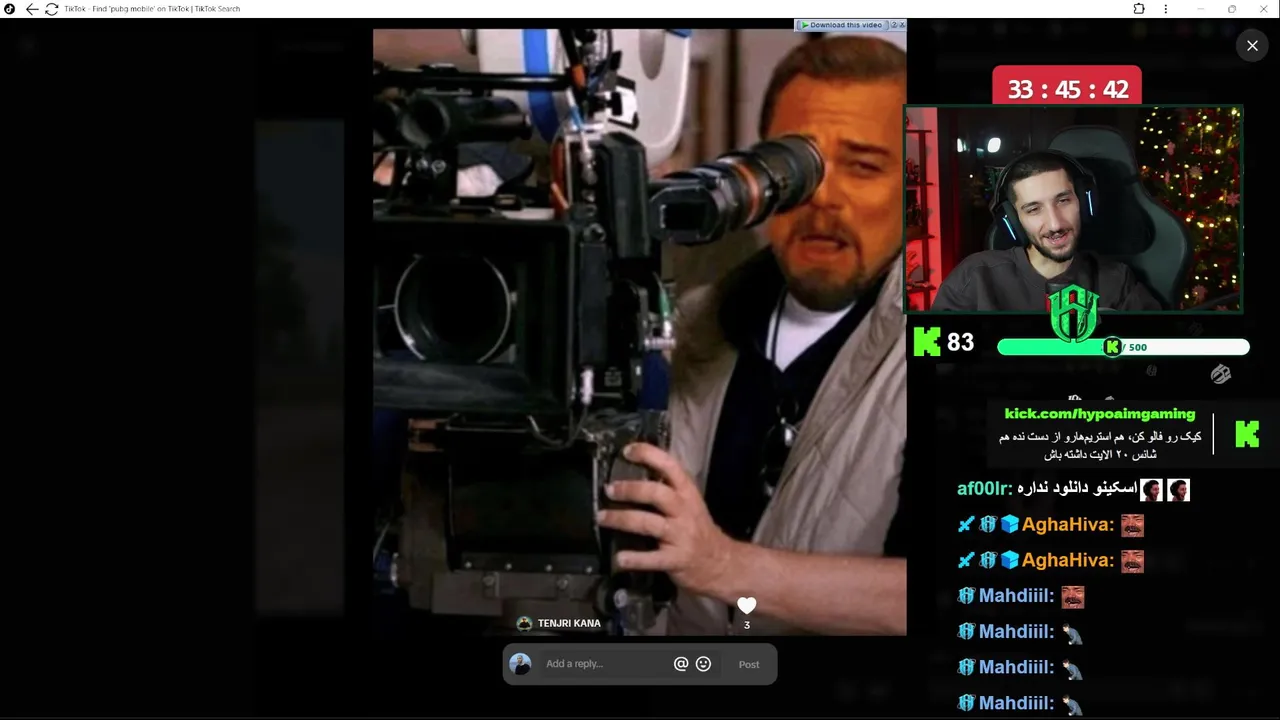The image size is (1280, 720).
Task: Open the three-dot window menu
Action: 1165,9
